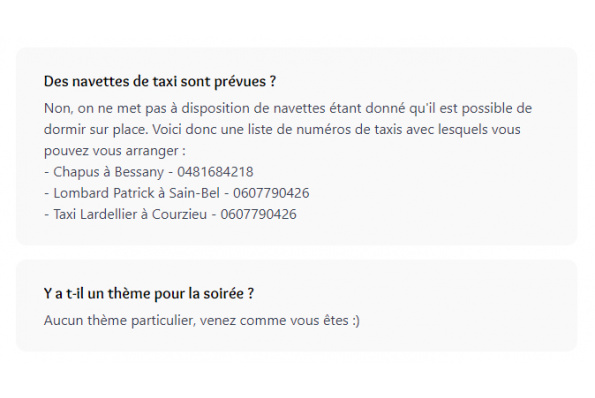Select the Chapus phone number 0481684218

coord(215,172)
